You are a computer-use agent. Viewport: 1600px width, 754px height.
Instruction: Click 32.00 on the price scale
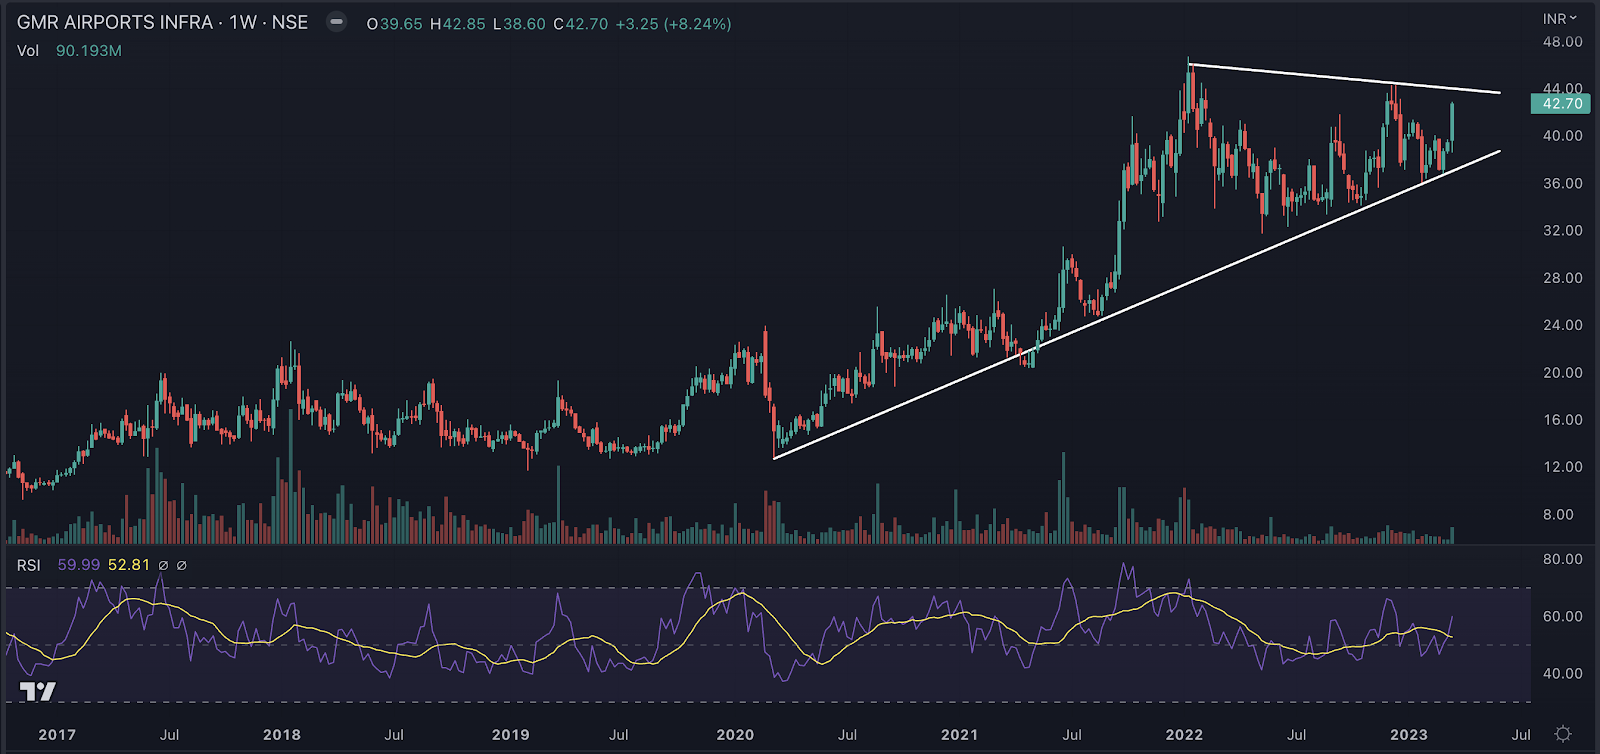click(1562, 231)
